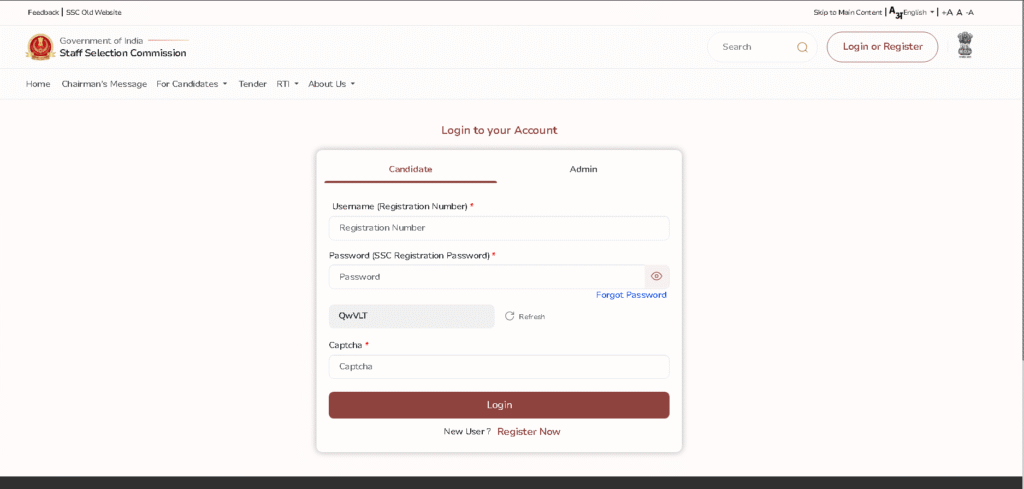Screen dimensions: 1024x489
Task: Switch to the Admin tab
Action: (583, 169)
